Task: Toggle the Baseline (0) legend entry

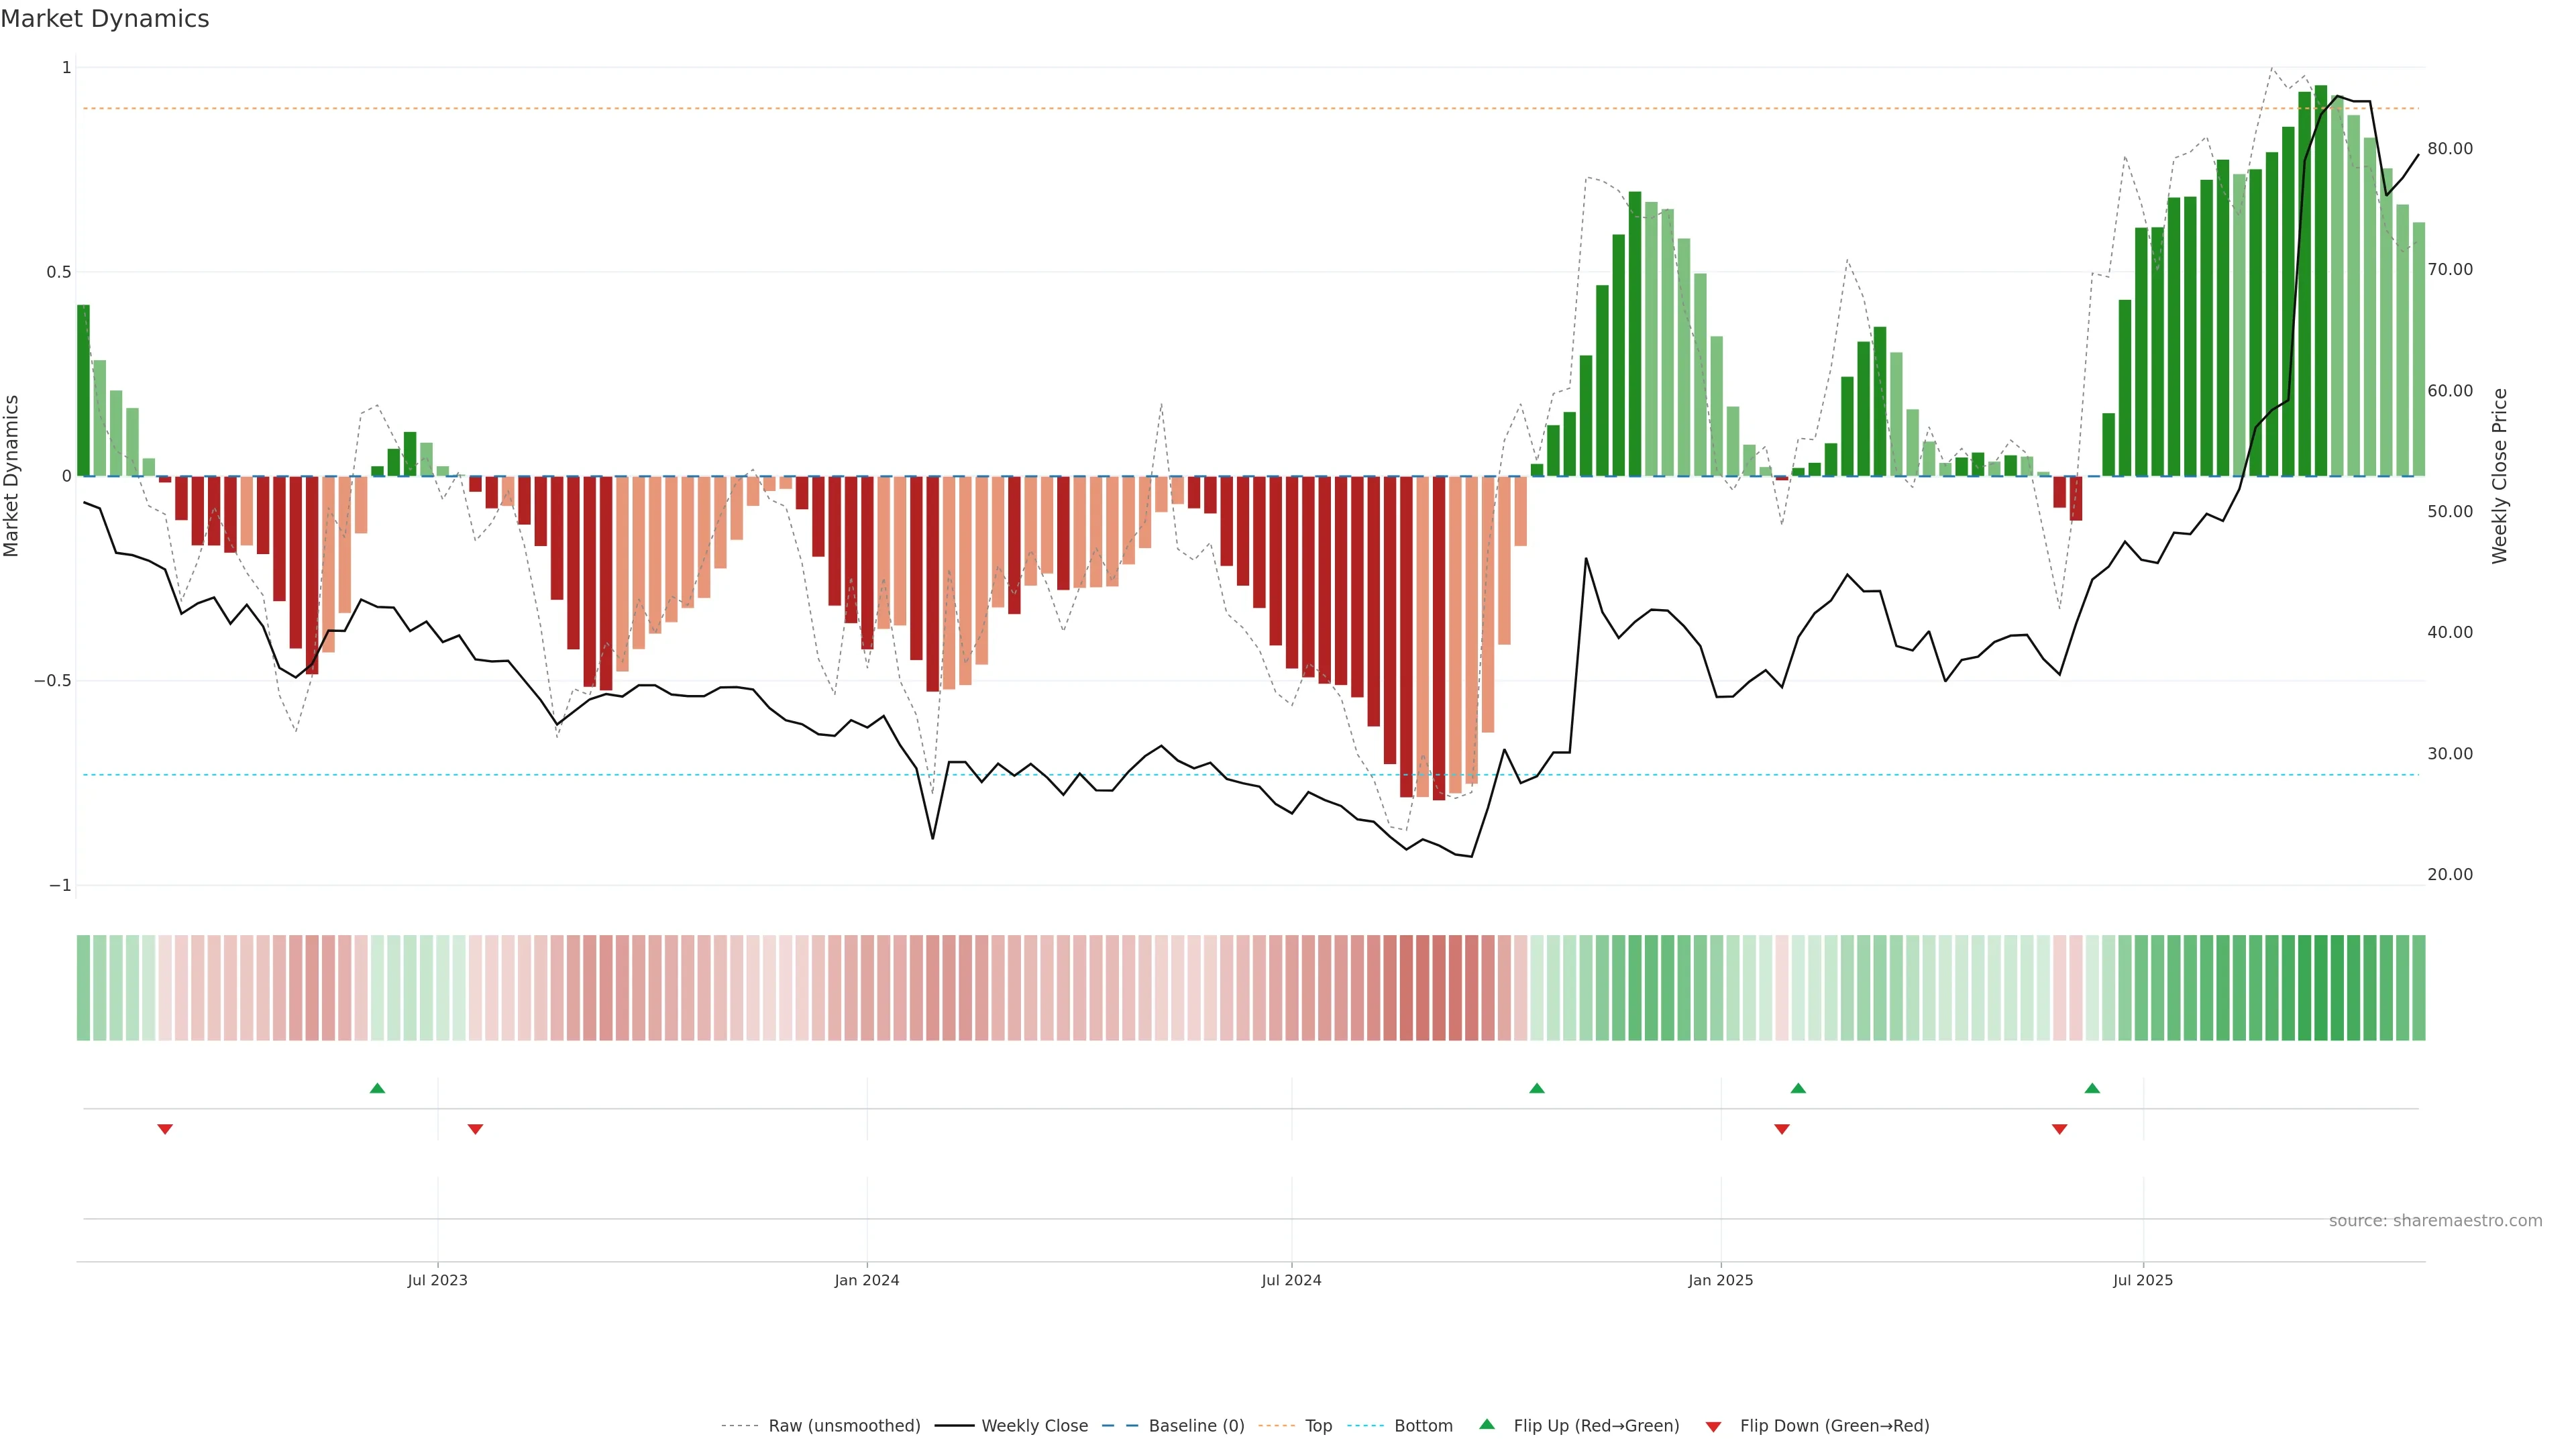Action: point(1196,1426)
